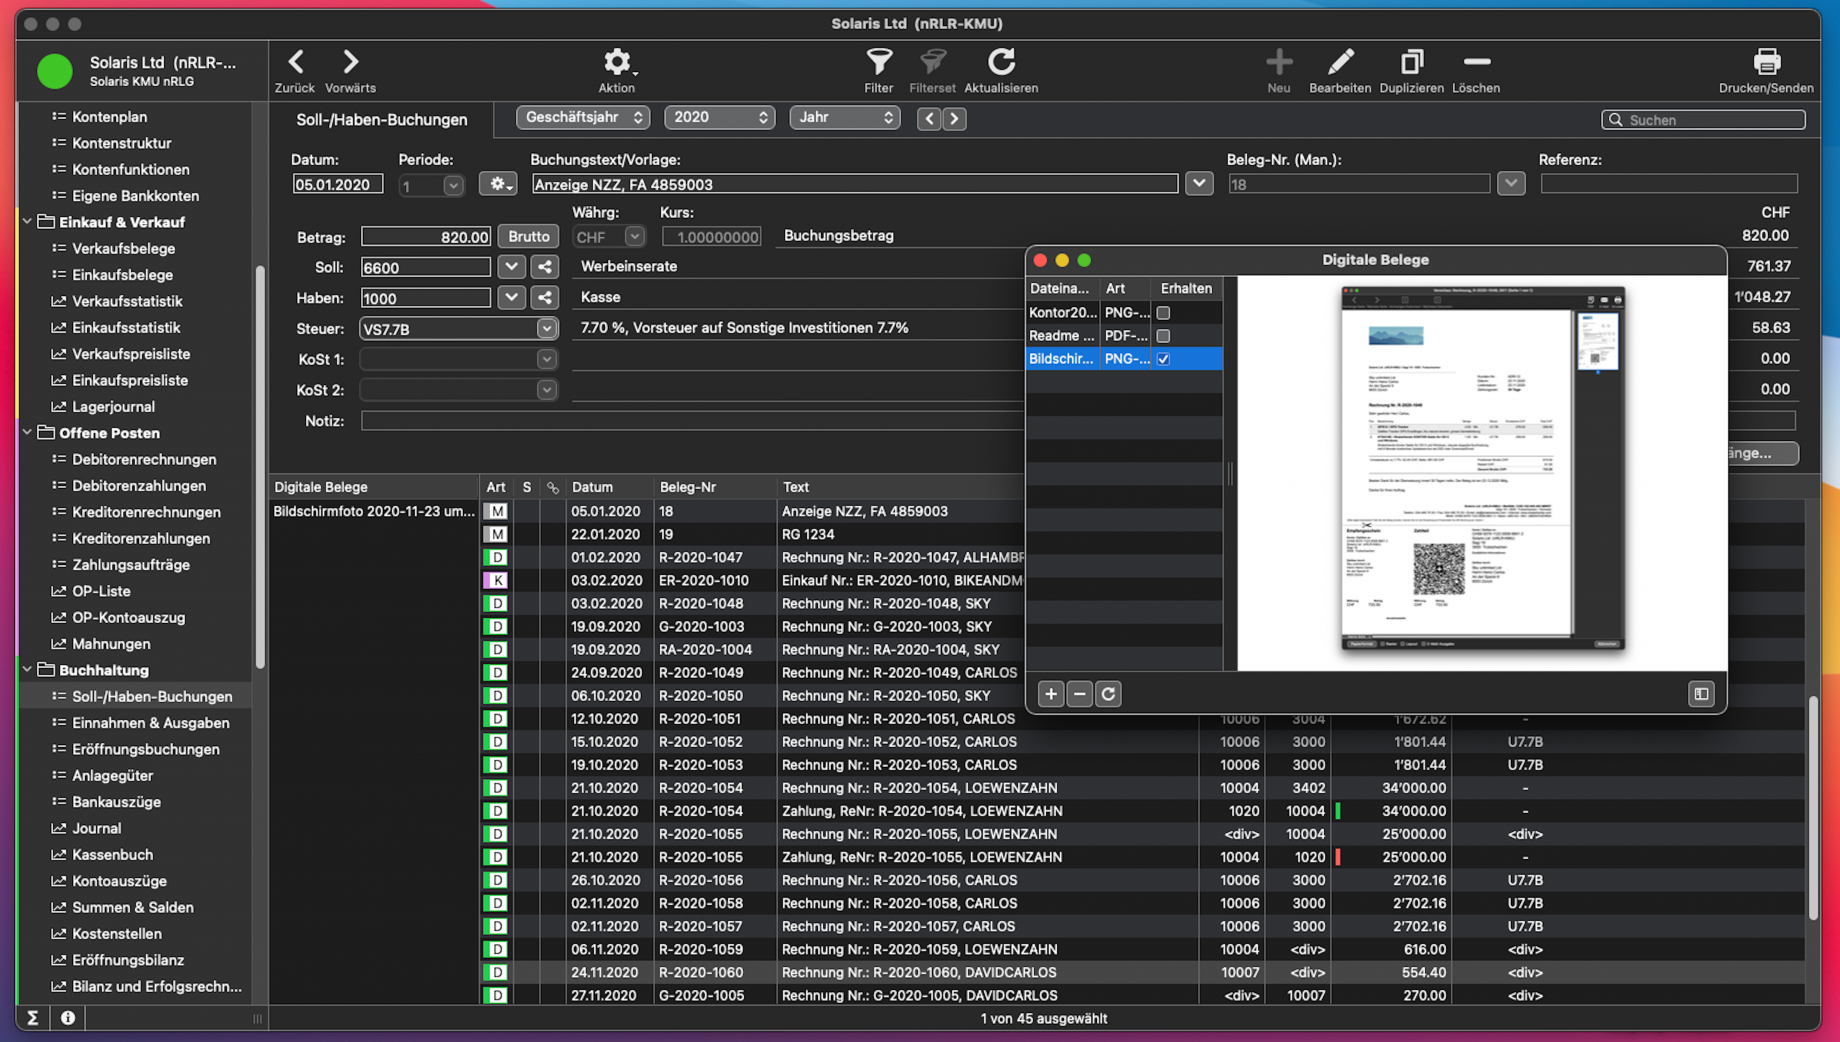
Task: Open the Geschäftsjahr dropdown
Action: pos(583,118)
